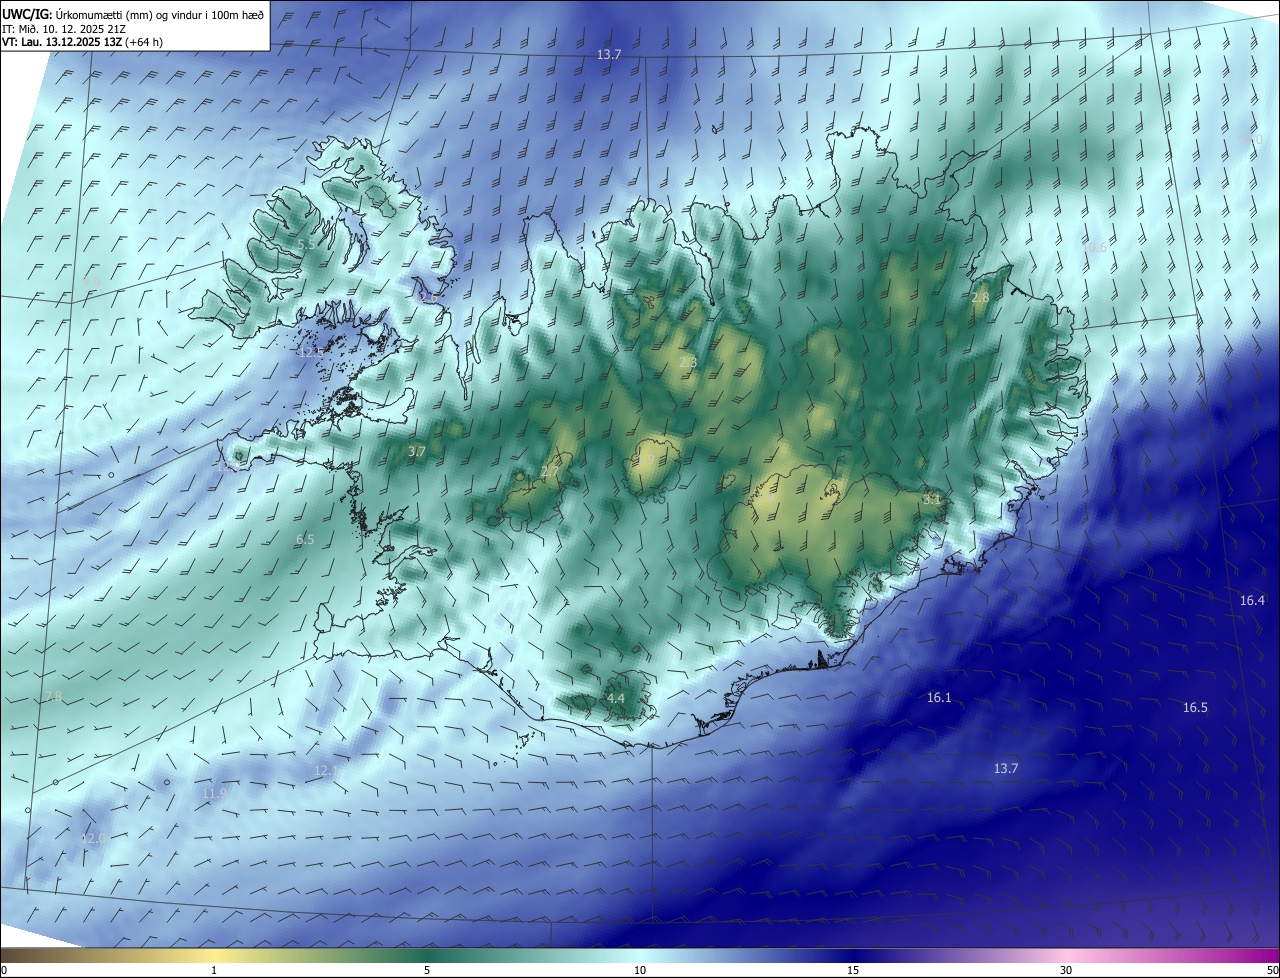The height and width of the screenshot is (978, 1280).
Task: Click the color scale tick label 10
Action: (640, 970)
